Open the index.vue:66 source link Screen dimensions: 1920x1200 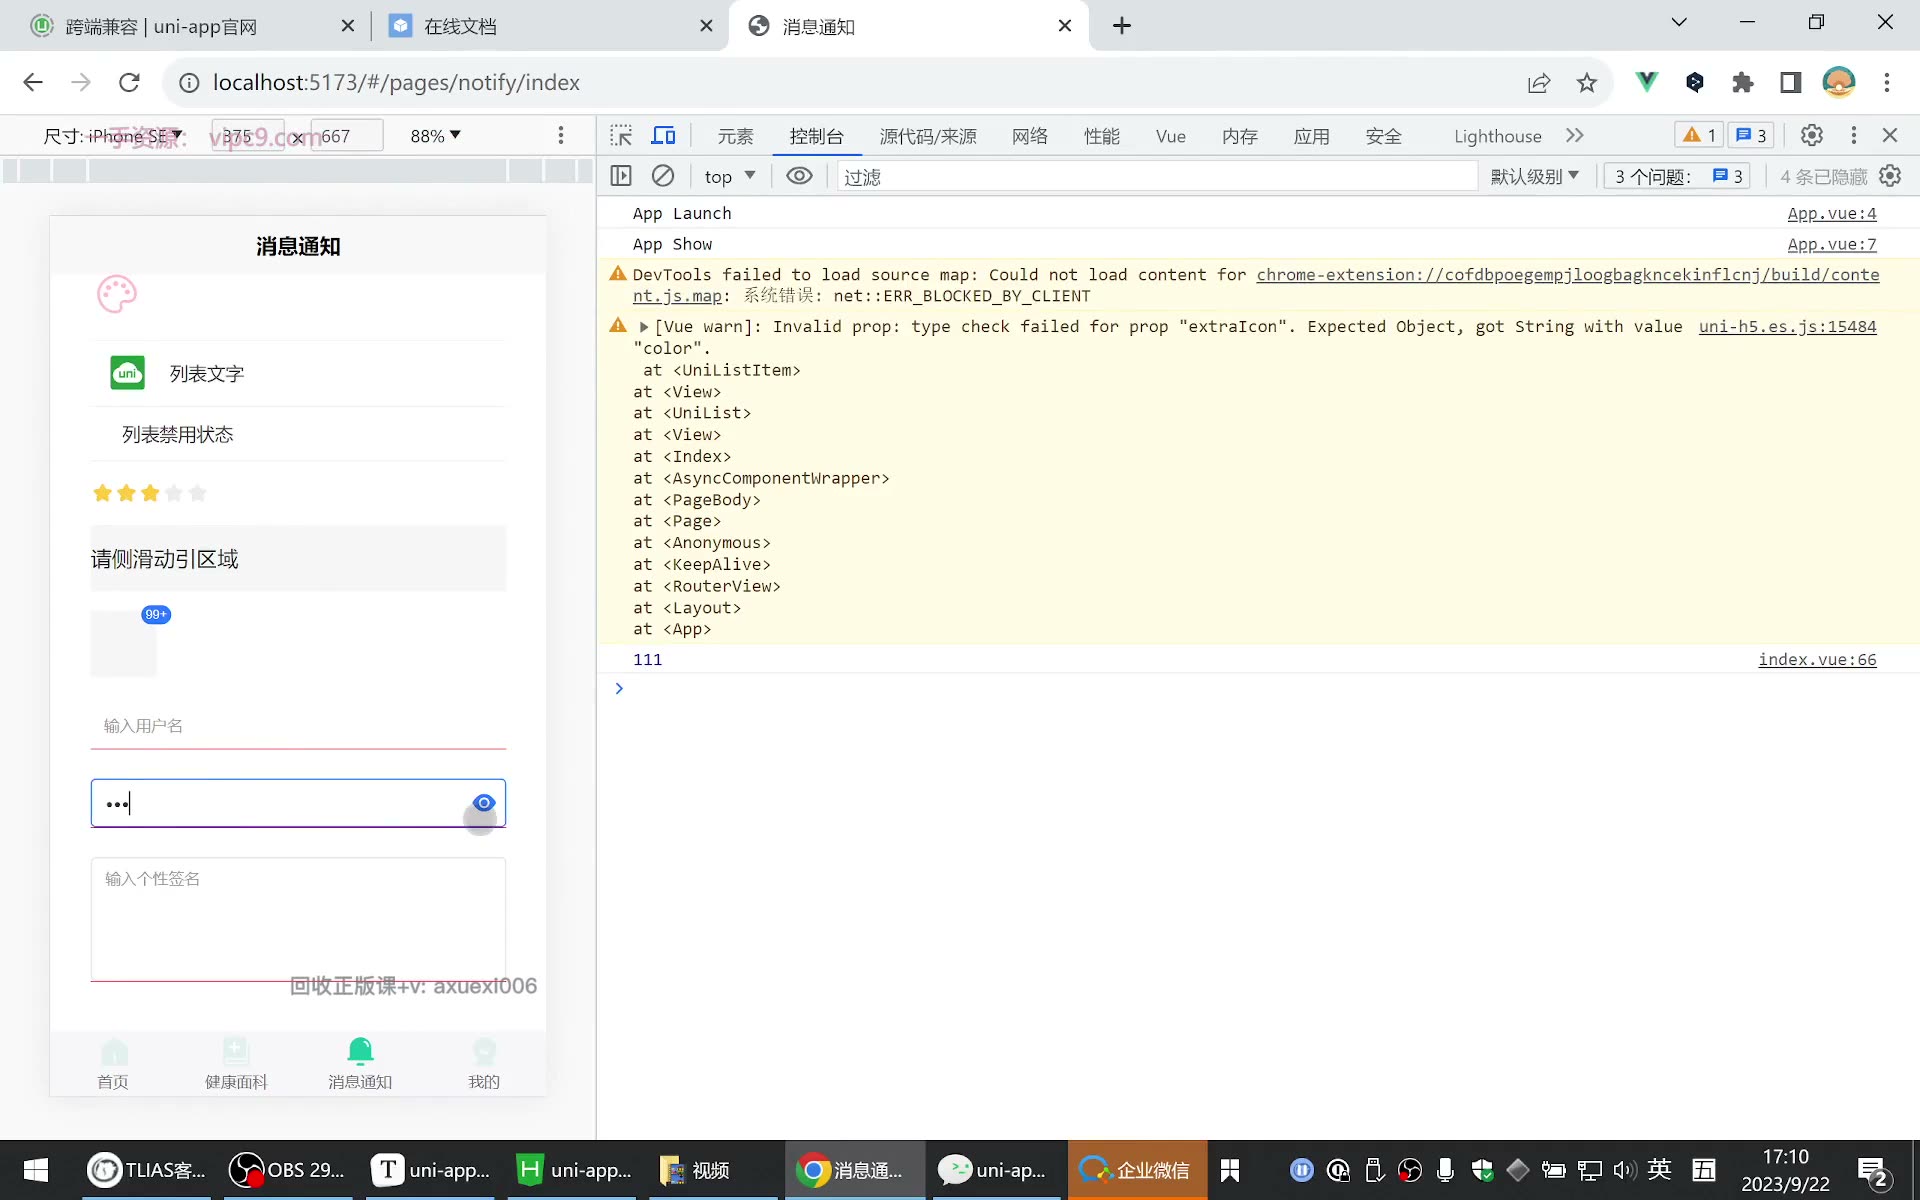tap(1817, 659)
